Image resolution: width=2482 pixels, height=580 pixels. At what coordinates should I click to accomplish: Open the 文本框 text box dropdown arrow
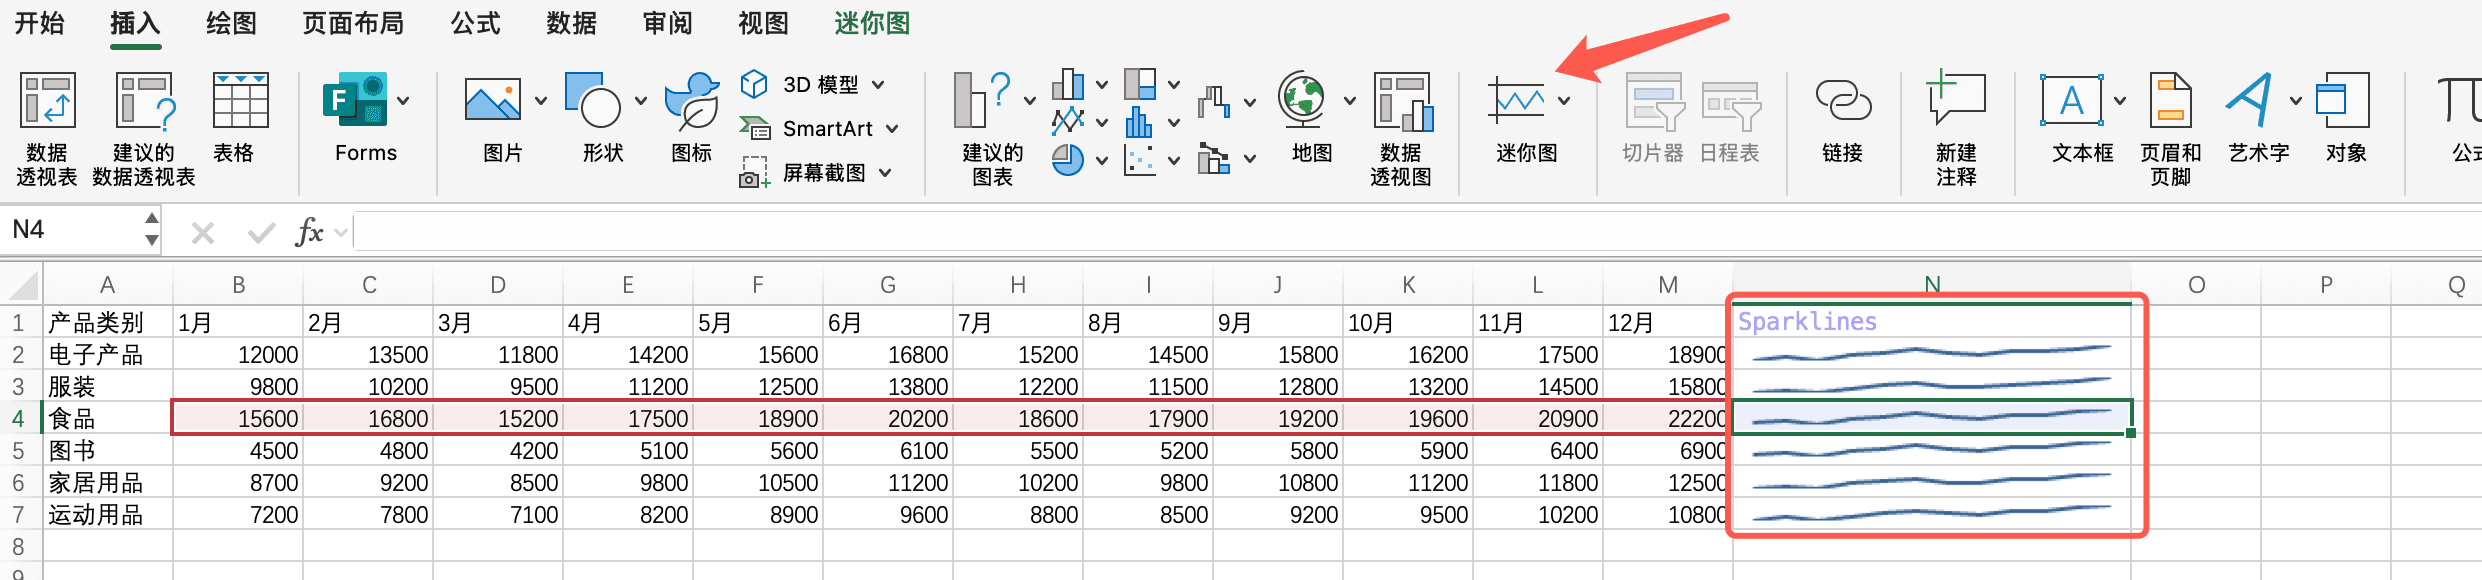pos(2119,101)
